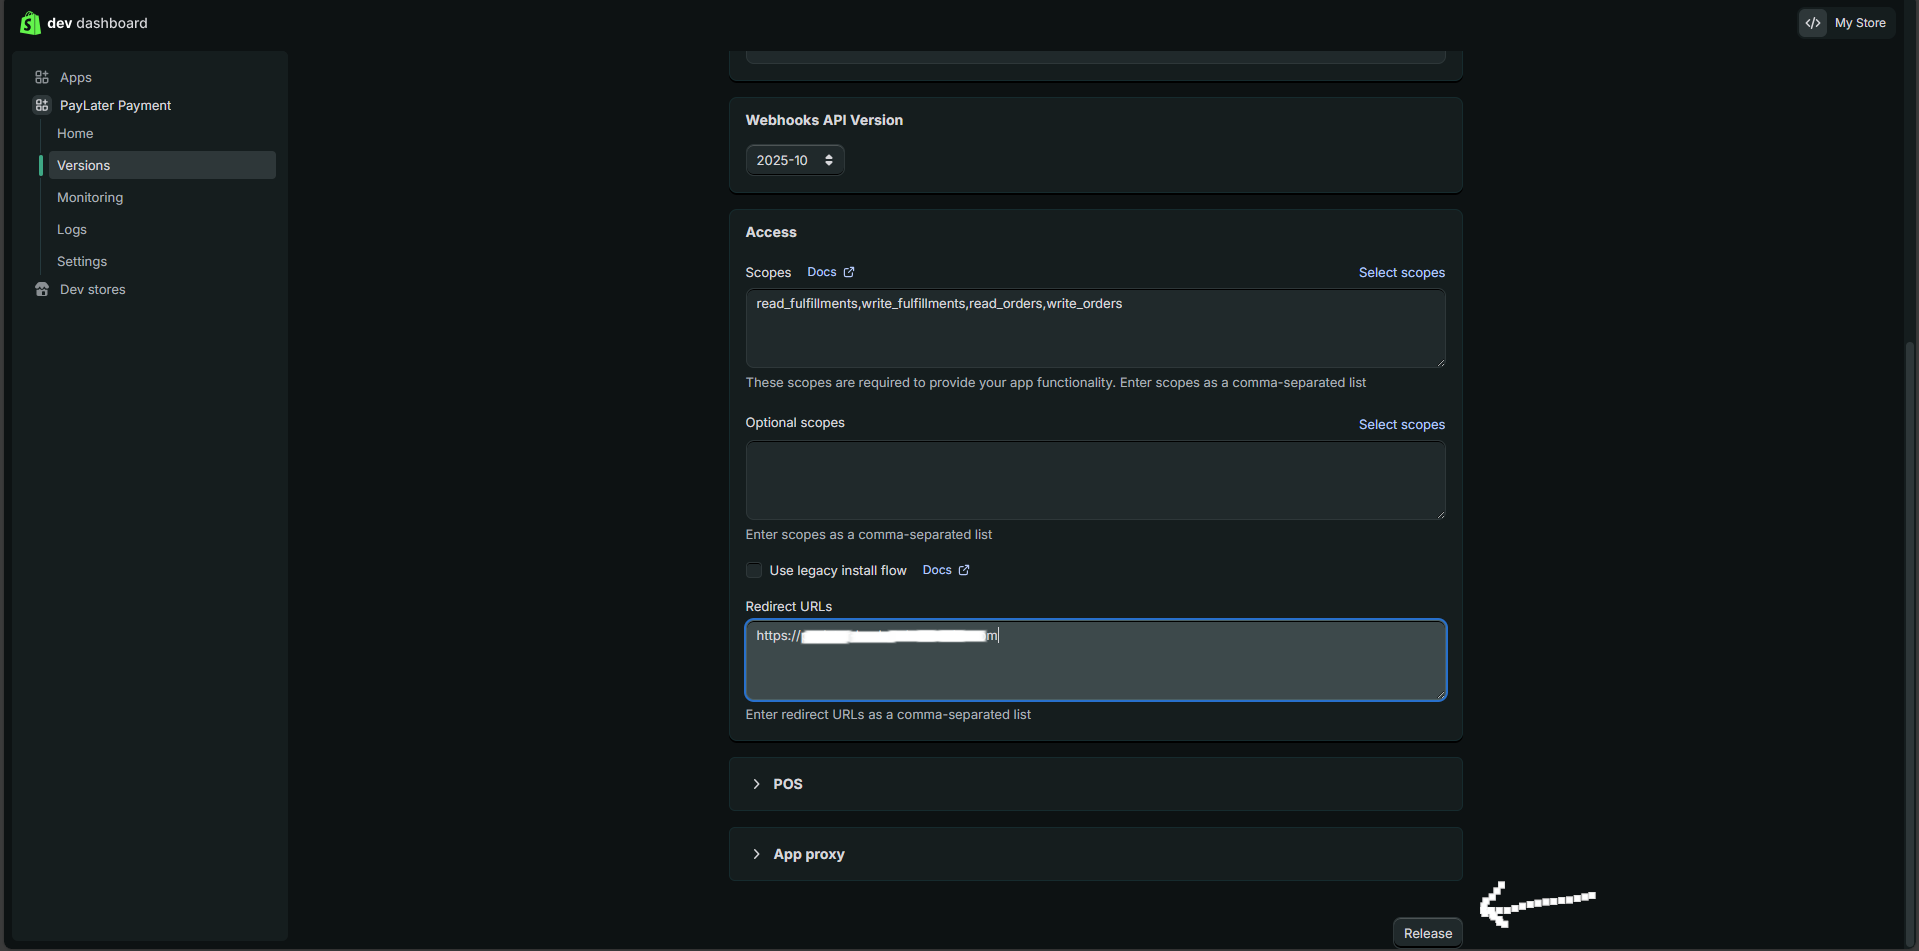Go to Home in sidebar

75,133
